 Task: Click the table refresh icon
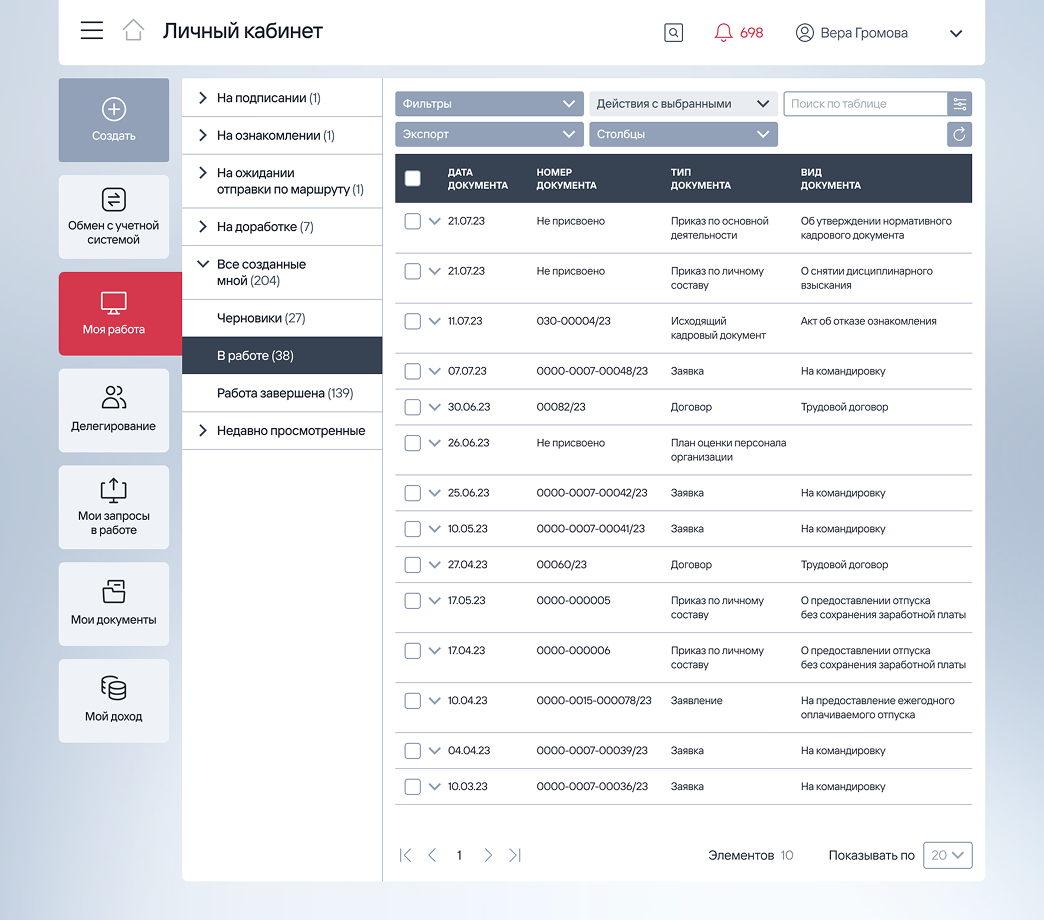[959, 134]
